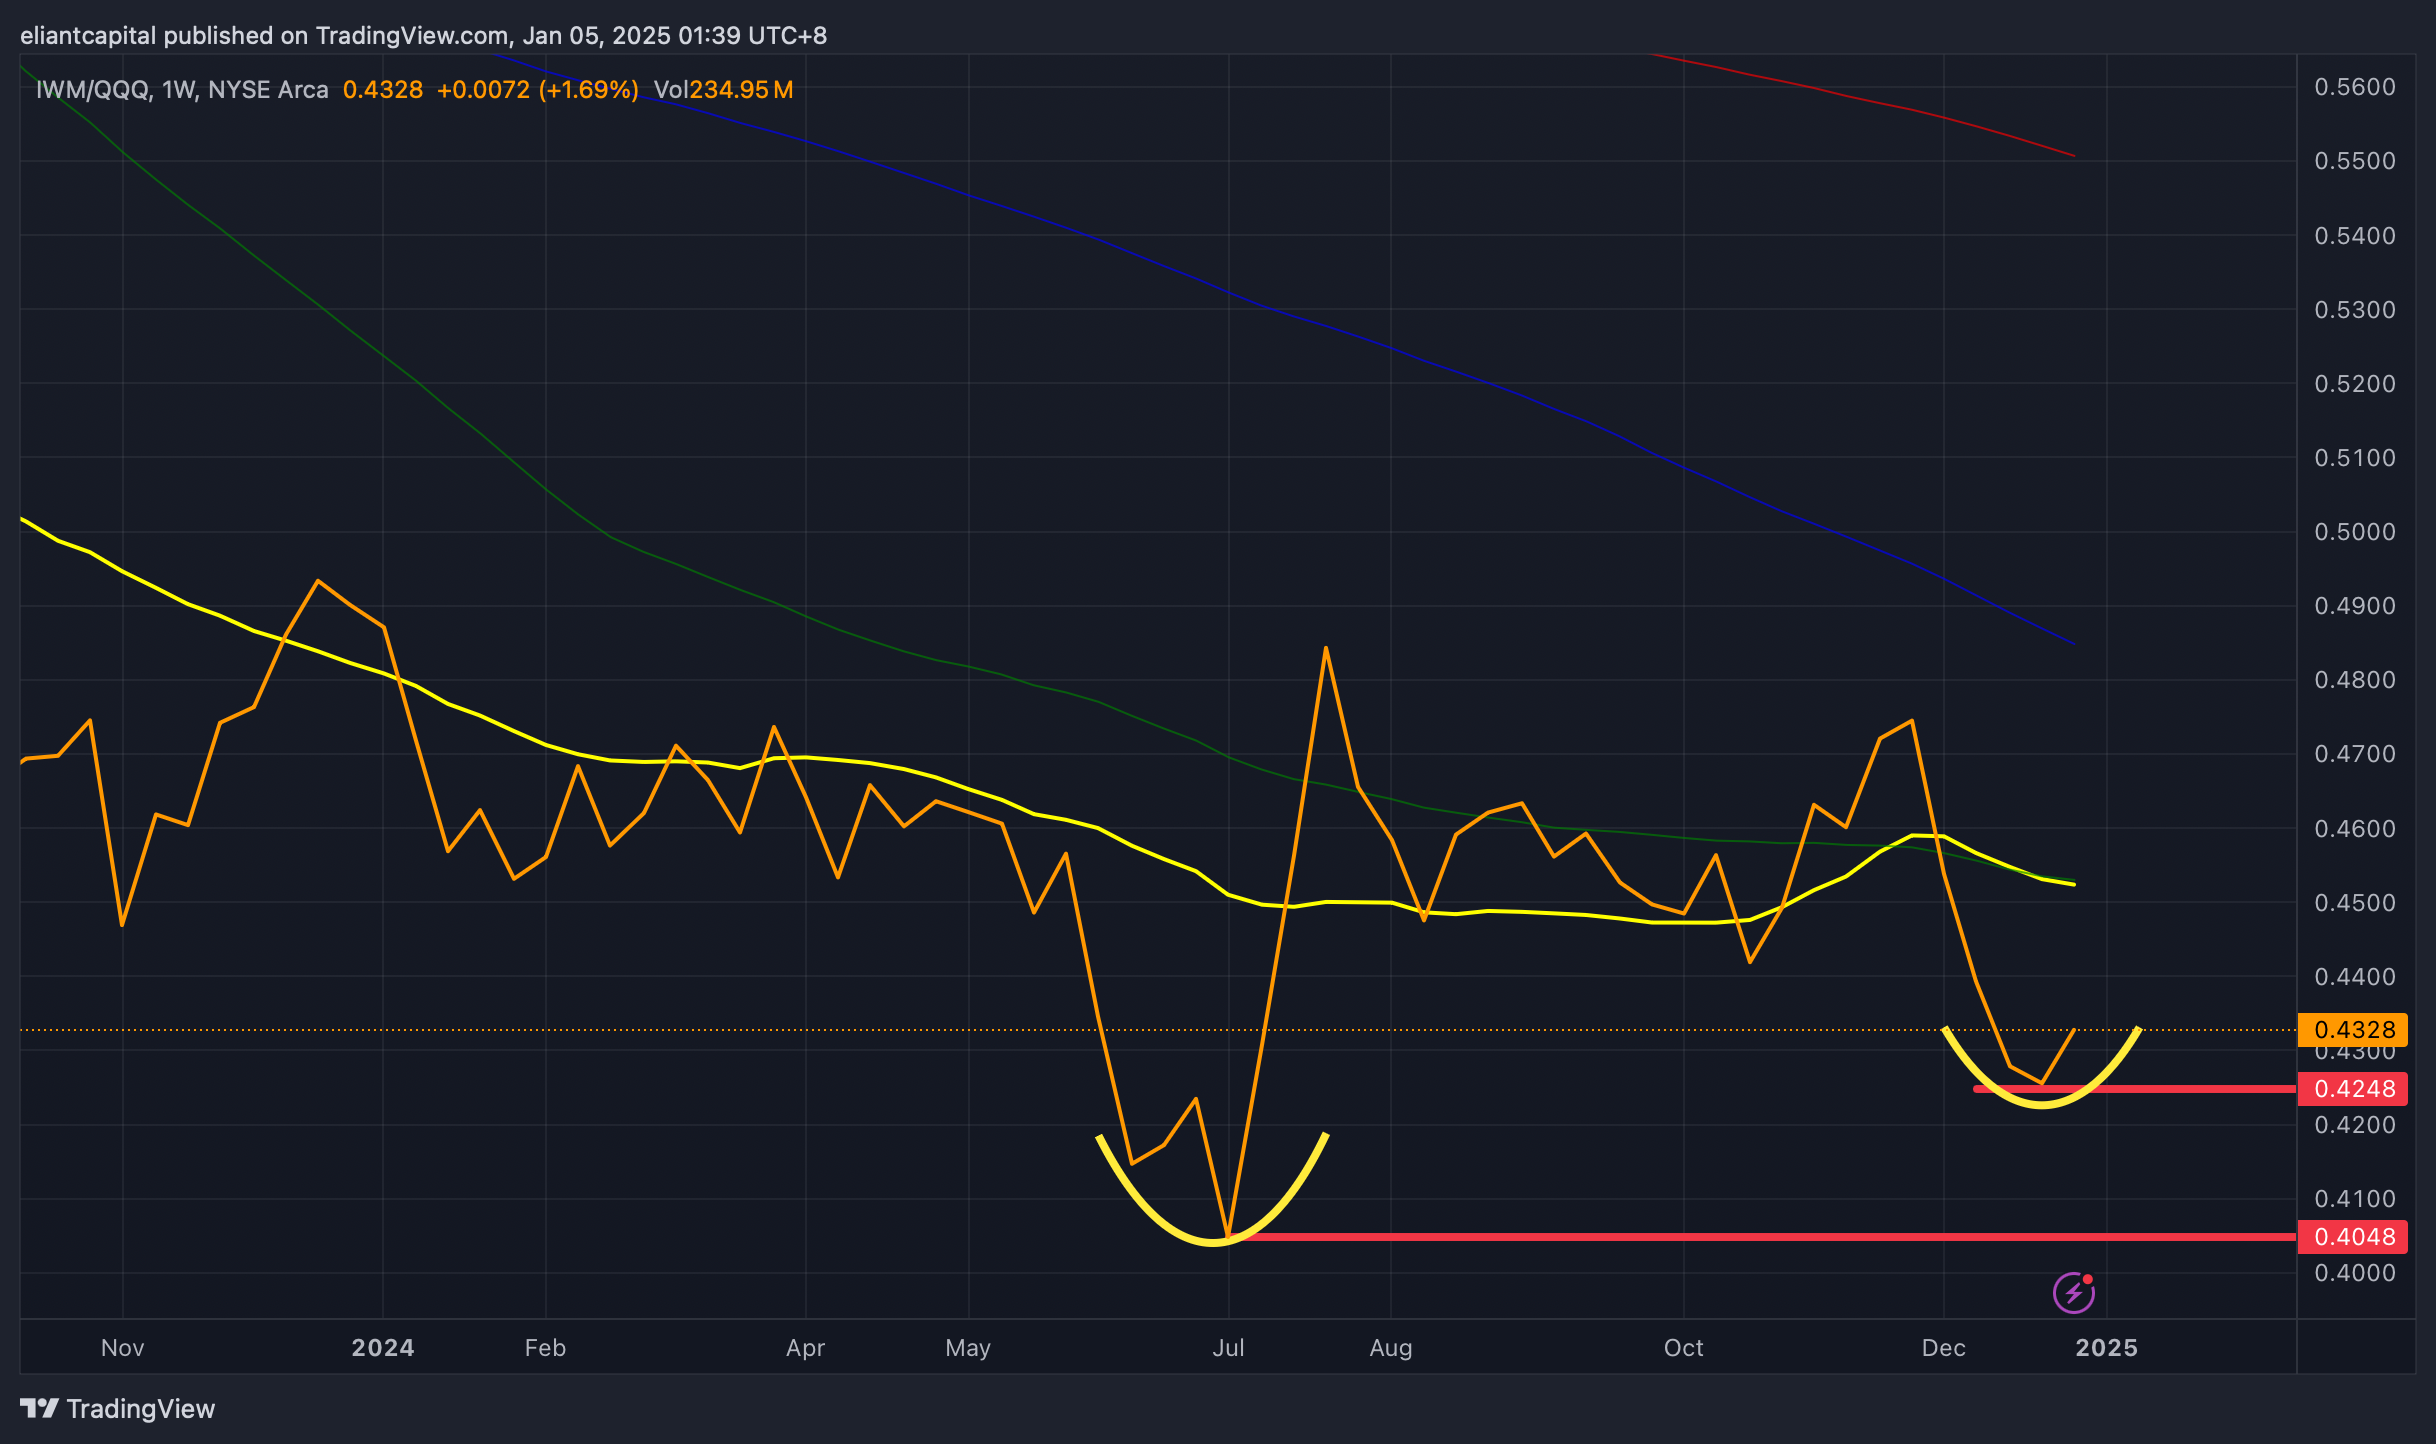The height and width of the screenshot is (1444, 2436).
Task: Click the 2025 label on time axis
Action: [2106, 1347]
